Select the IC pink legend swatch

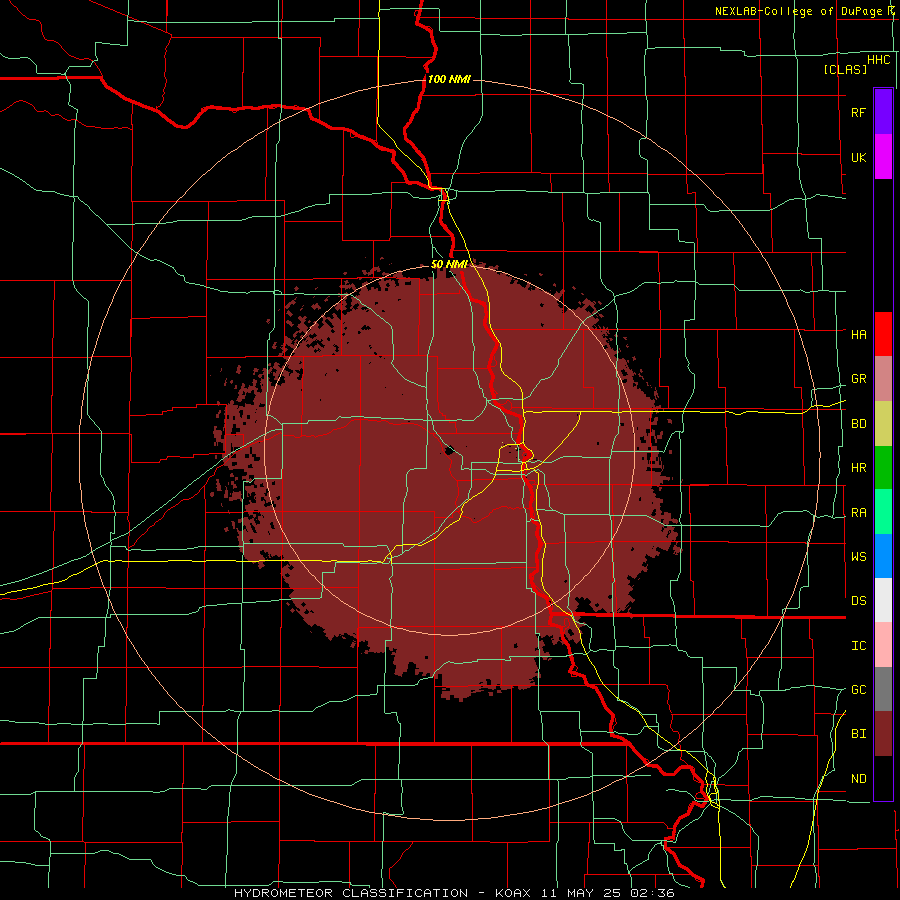(x=883, y=645)
